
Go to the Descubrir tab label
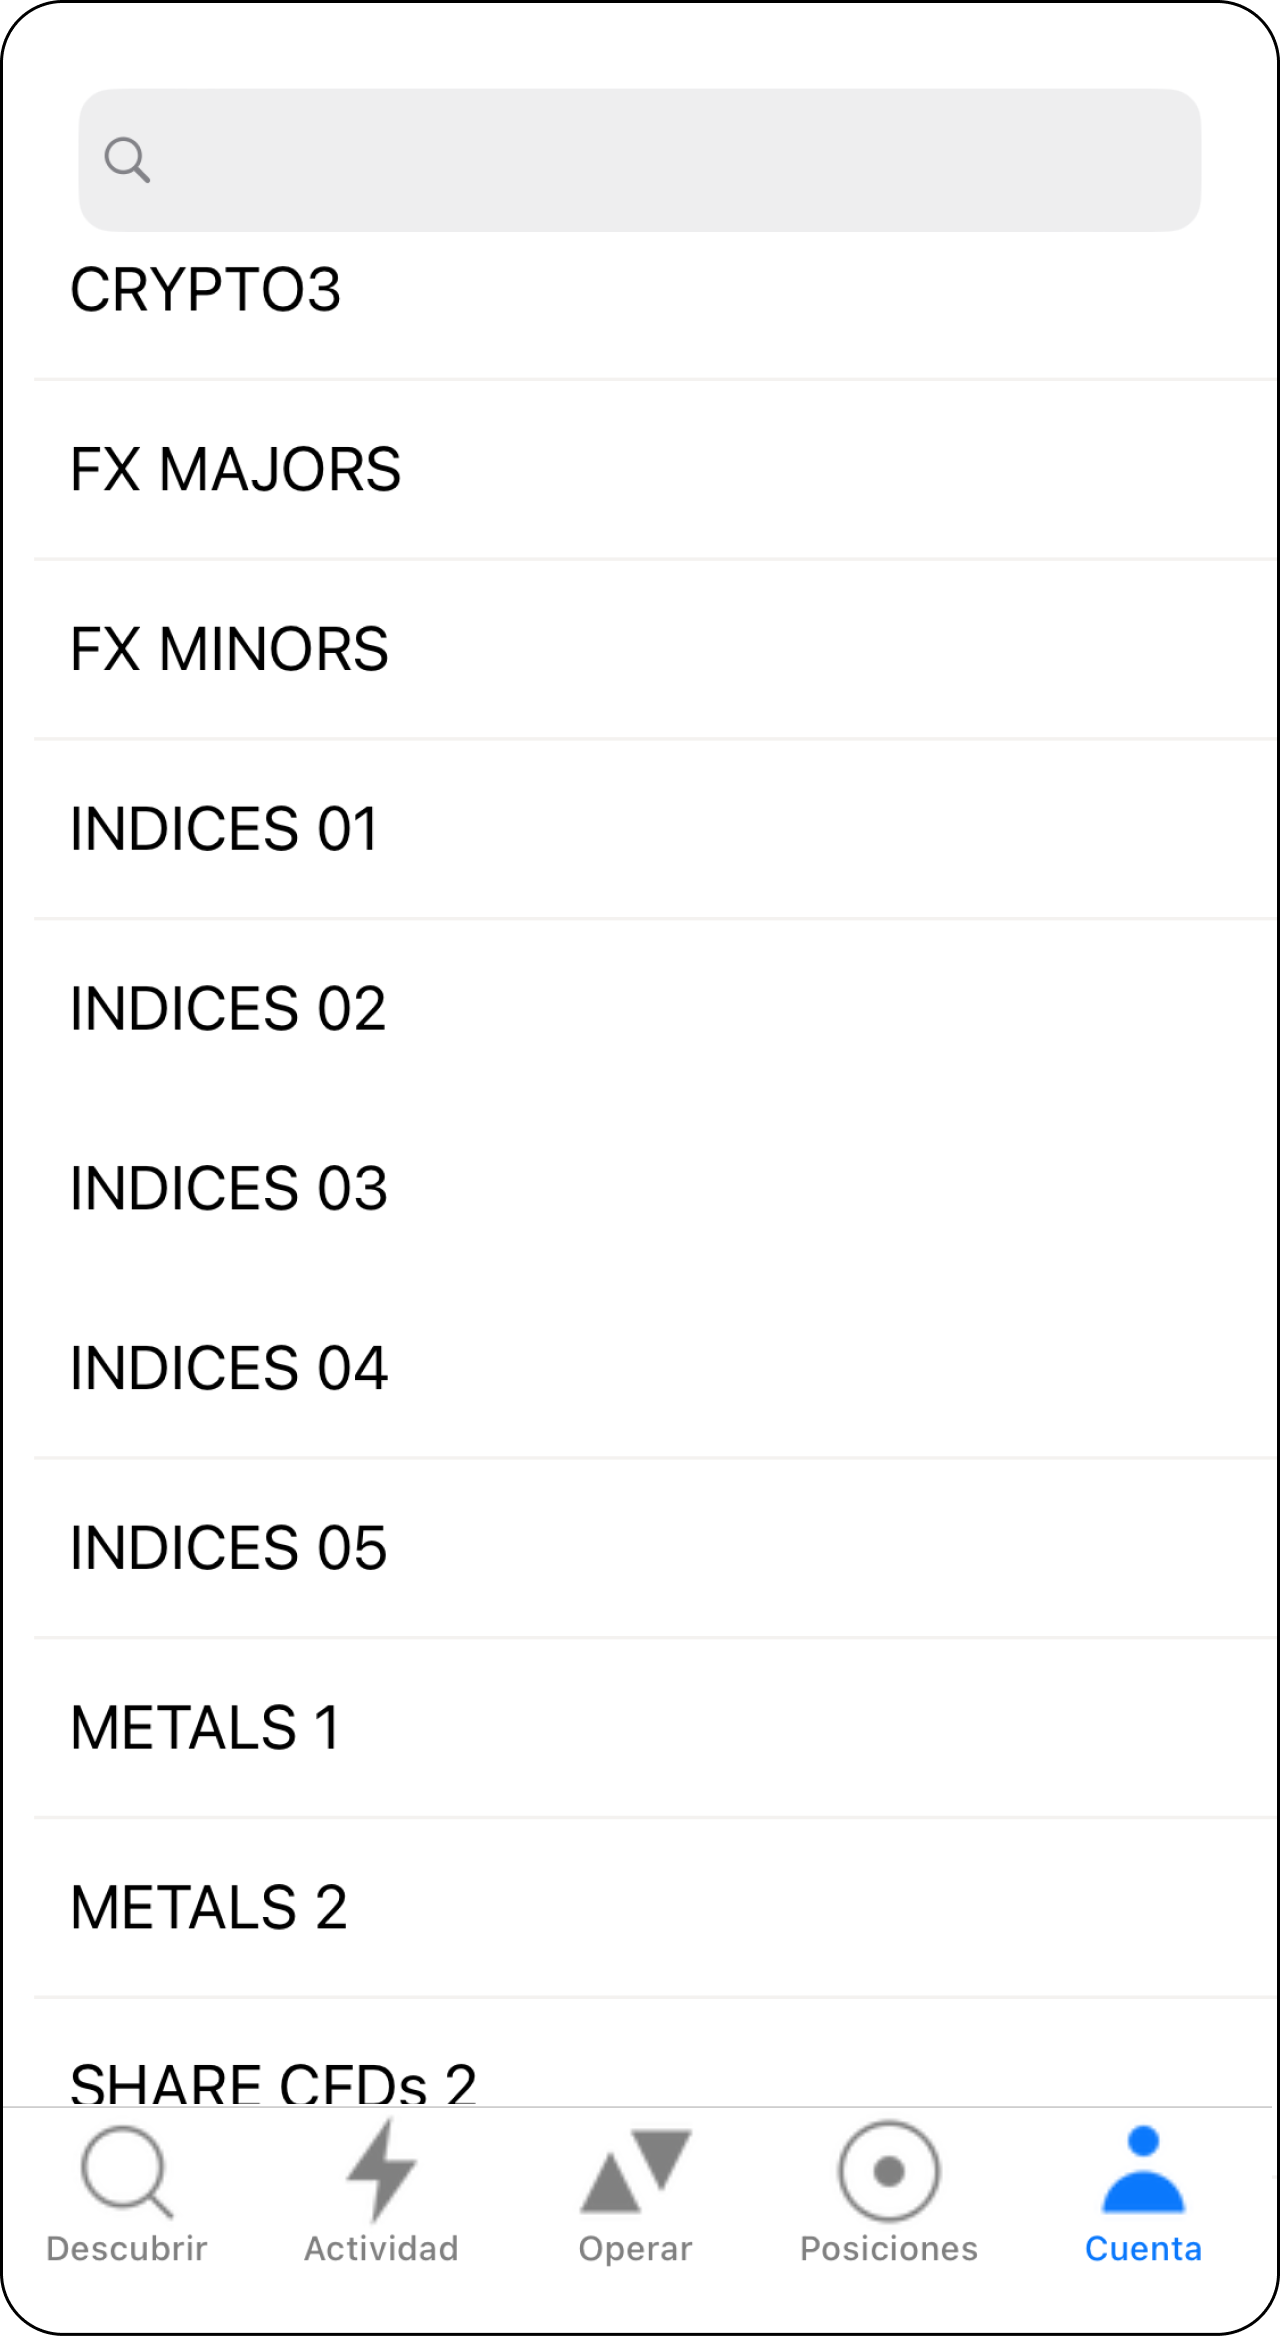[127, 2249]
